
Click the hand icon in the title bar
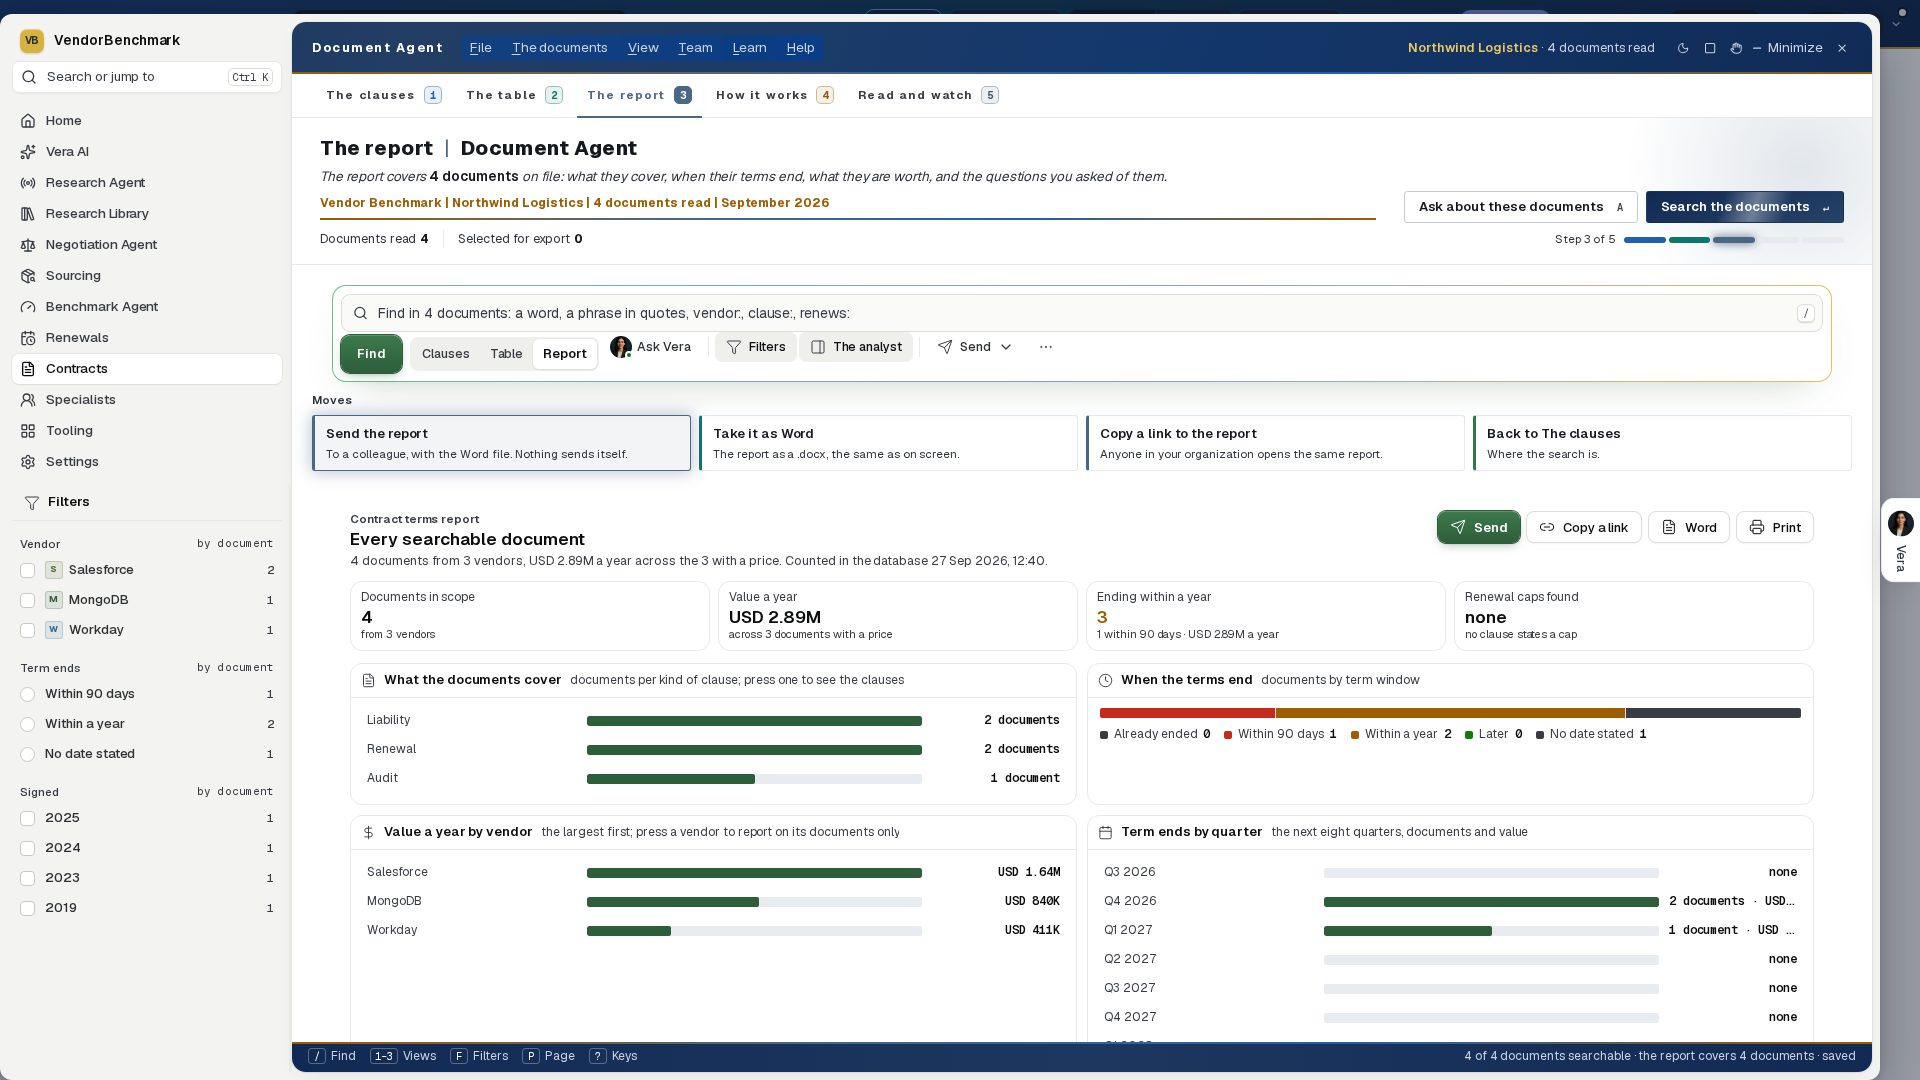click(1736, 48)
